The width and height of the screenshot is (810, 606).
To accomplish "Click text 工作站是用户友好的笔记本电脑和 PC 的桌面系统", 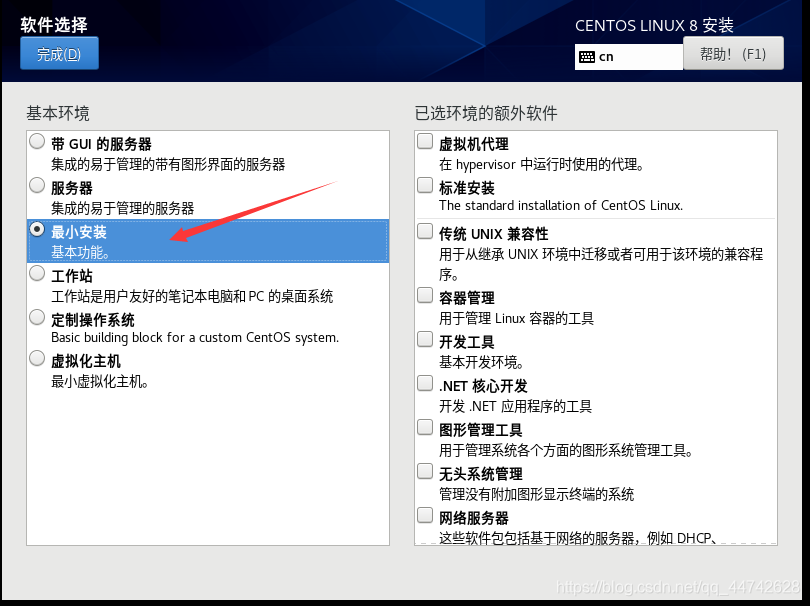I will click(192, 297).
